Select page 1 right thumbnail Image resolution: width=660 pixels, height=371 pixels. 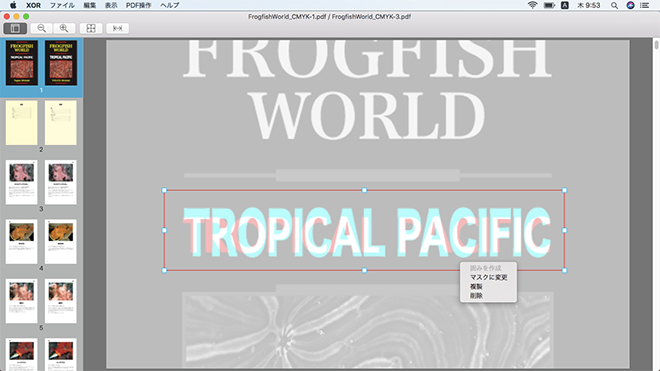coord(61,63)
